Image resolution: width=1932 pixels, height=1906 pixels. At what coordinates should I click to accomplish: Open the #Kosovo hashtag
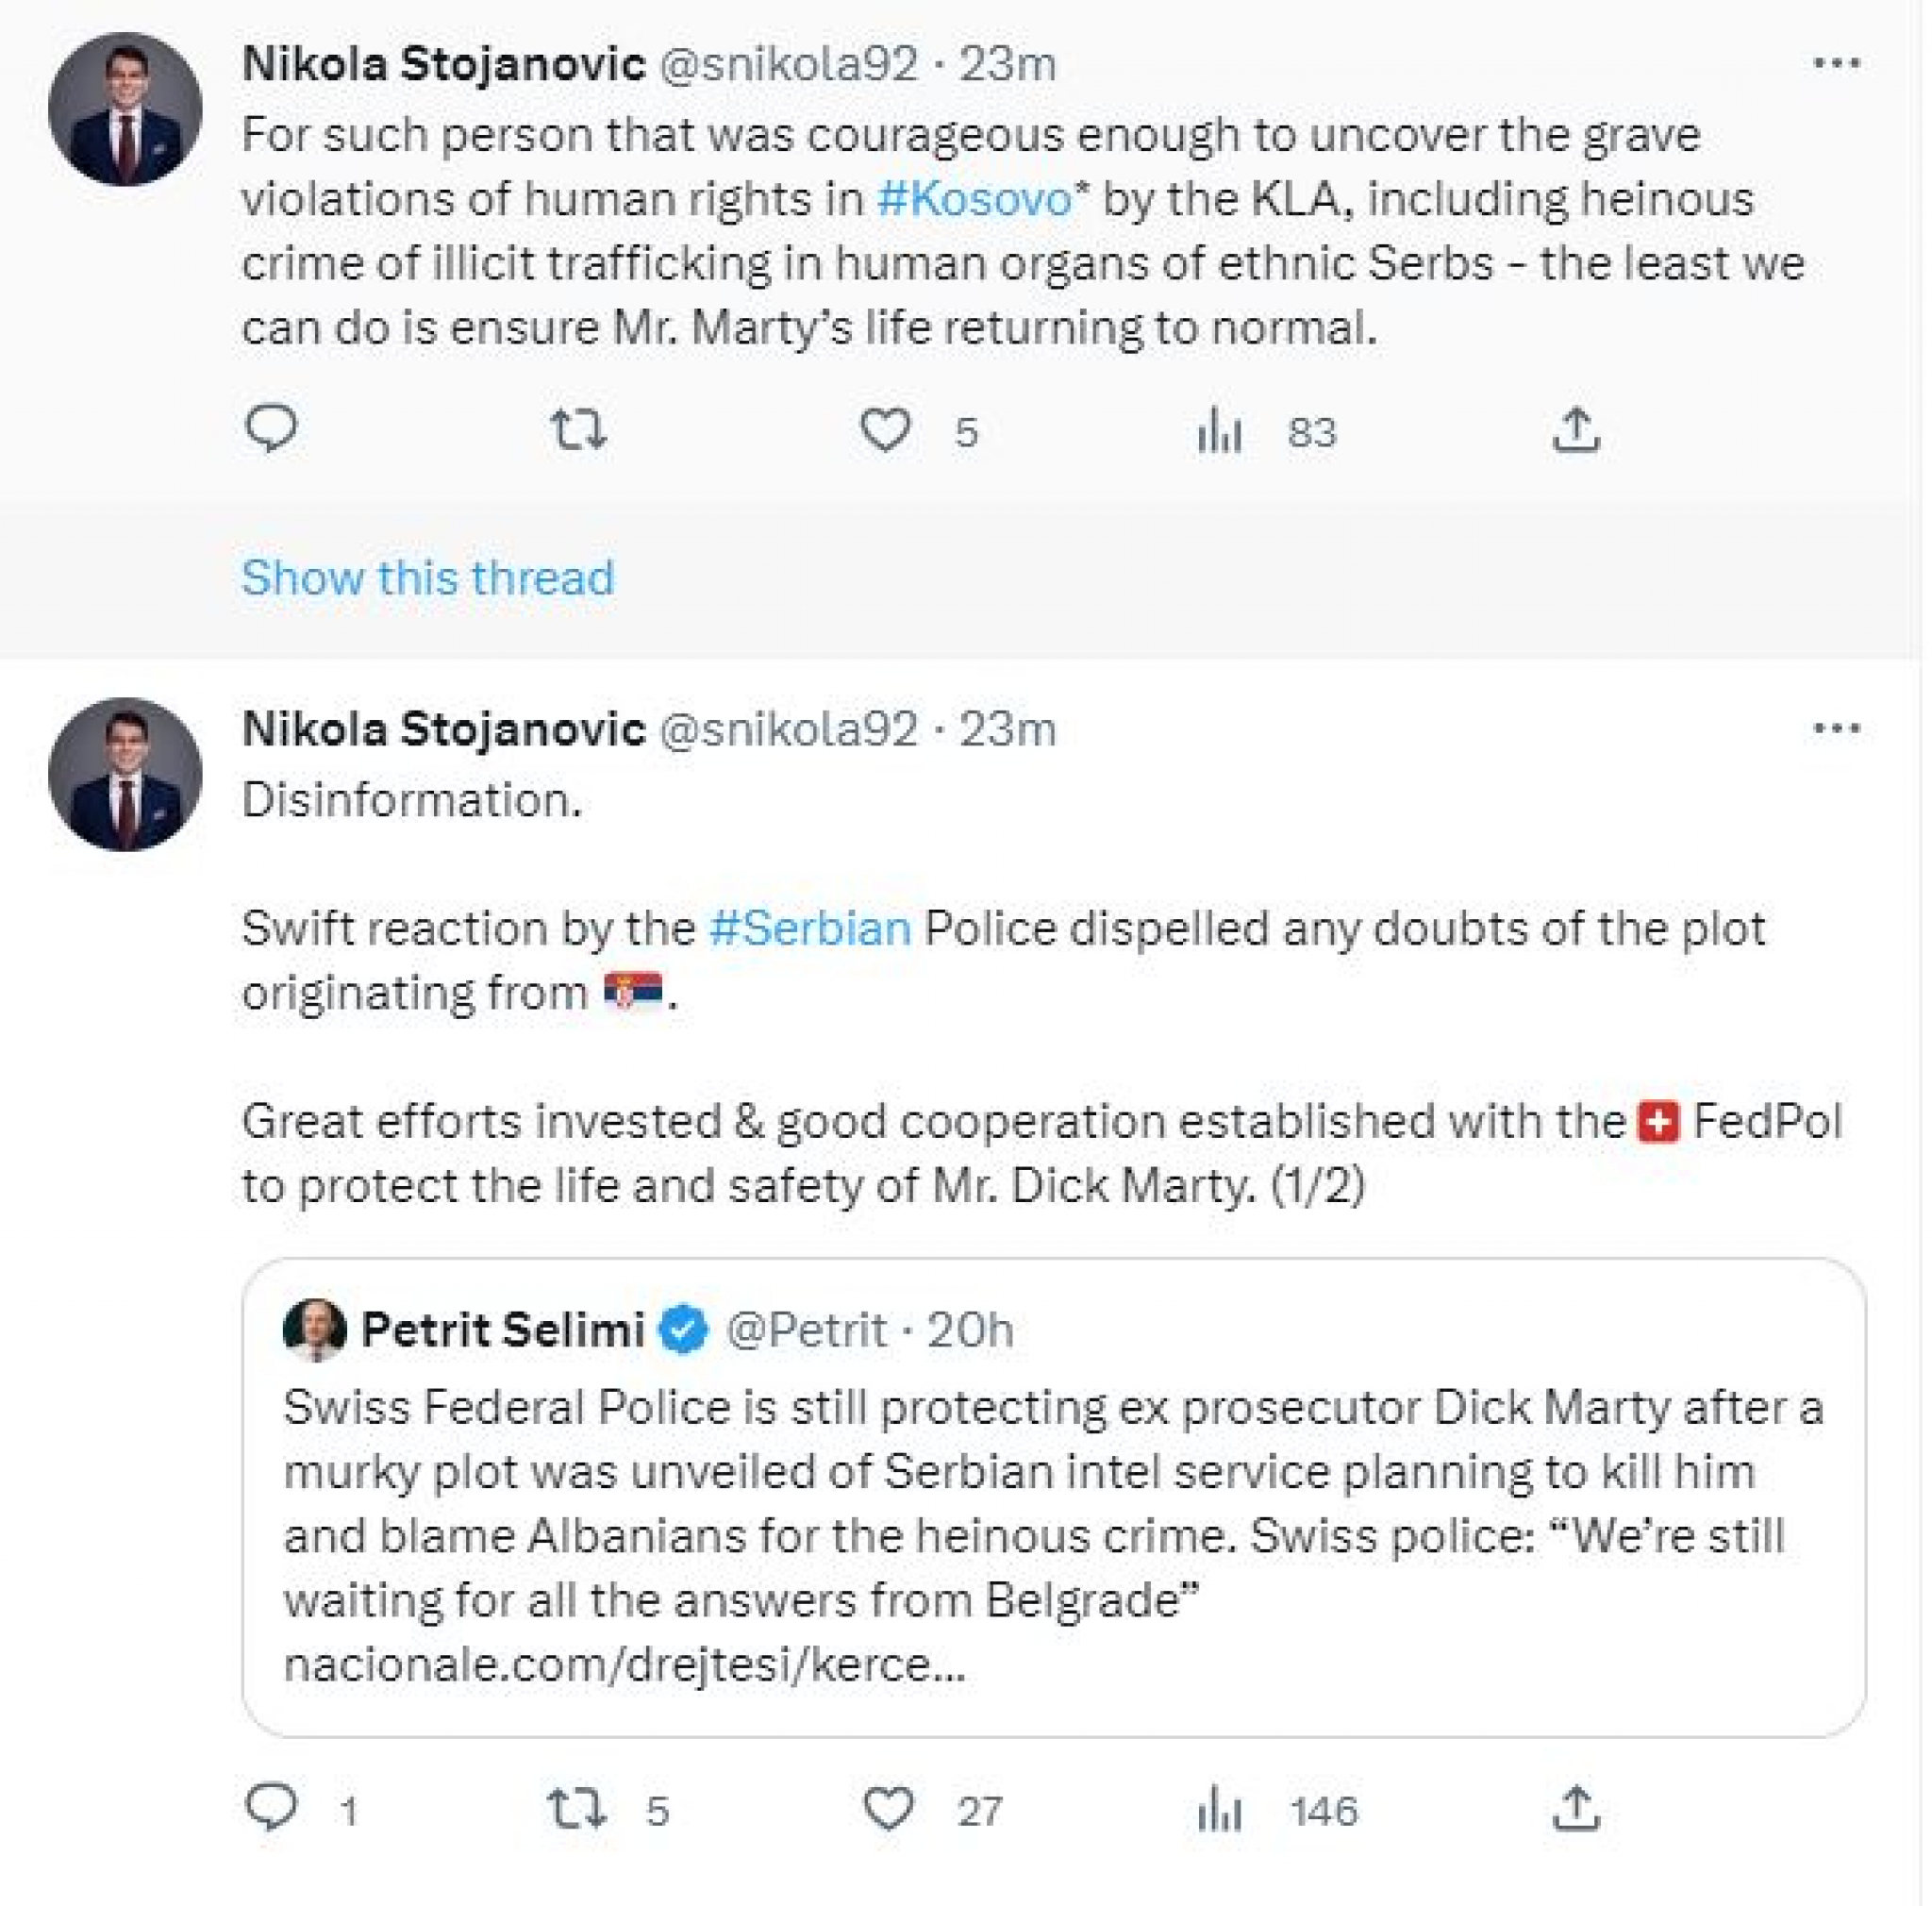click(974, 199)
